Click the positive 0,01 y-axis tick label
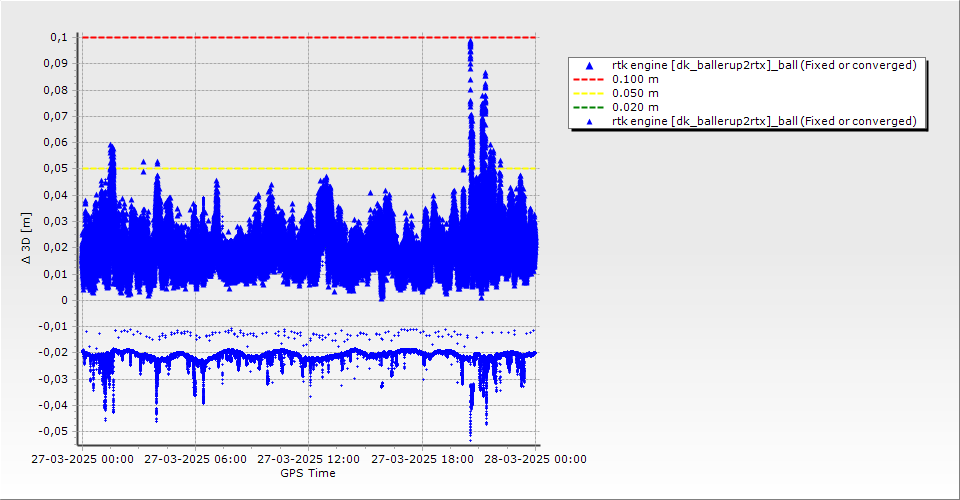Viewport: 960px width, 500px height. 56,274
